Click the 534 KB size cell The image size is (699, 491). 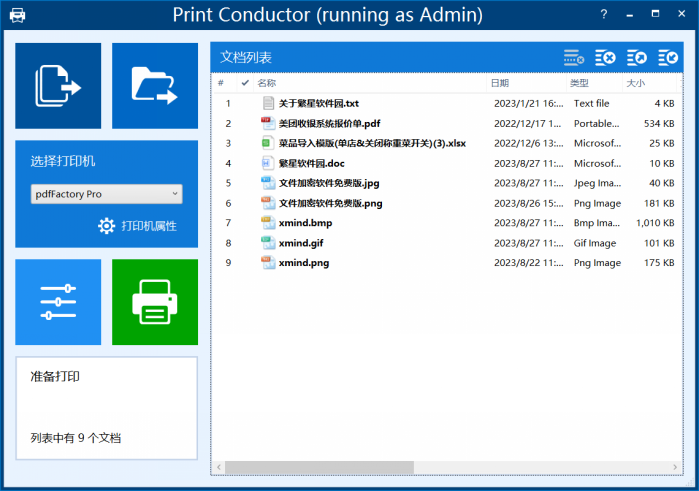click(659, 124)
